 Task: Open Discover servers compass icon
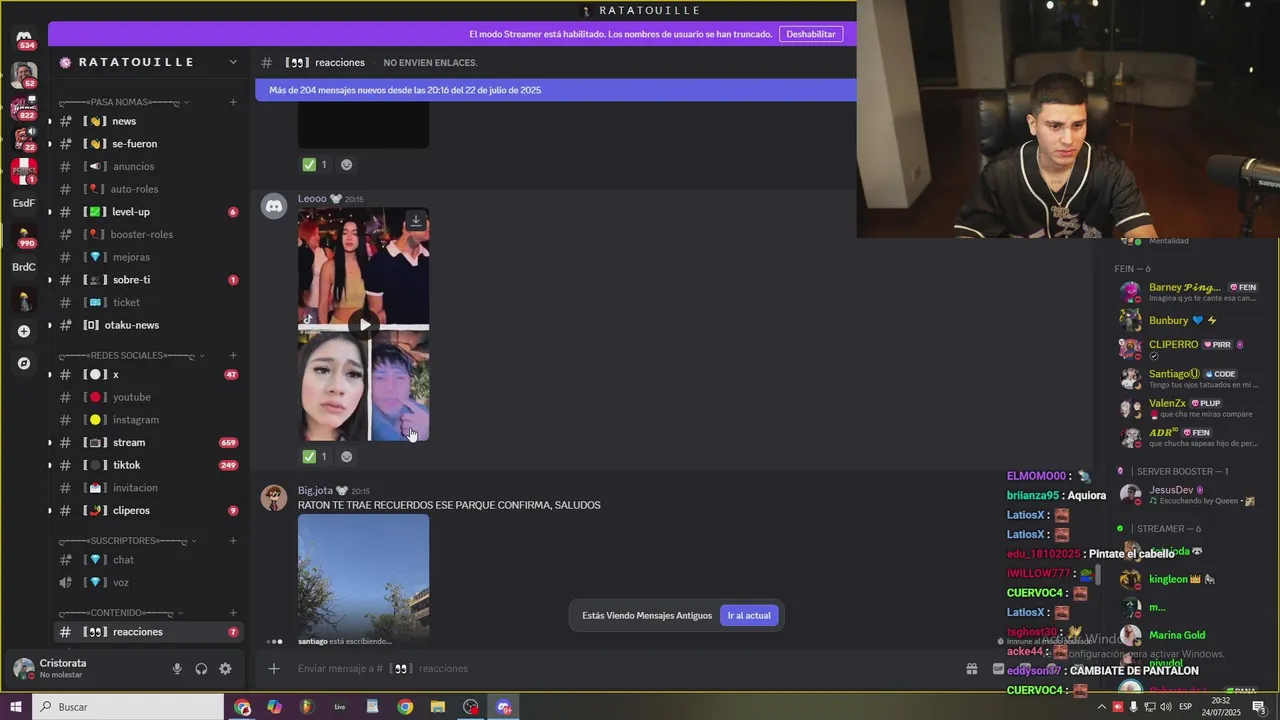[24, 363]
